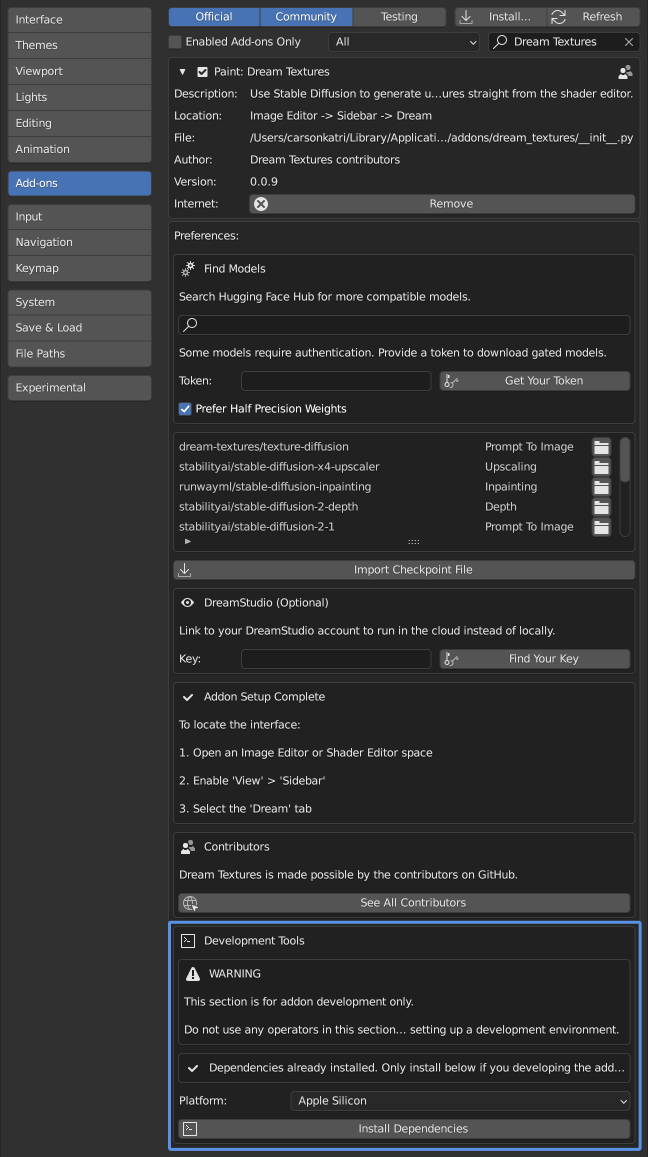Uncheck Prefer Half Precision Weights

[x=185, y=409]
